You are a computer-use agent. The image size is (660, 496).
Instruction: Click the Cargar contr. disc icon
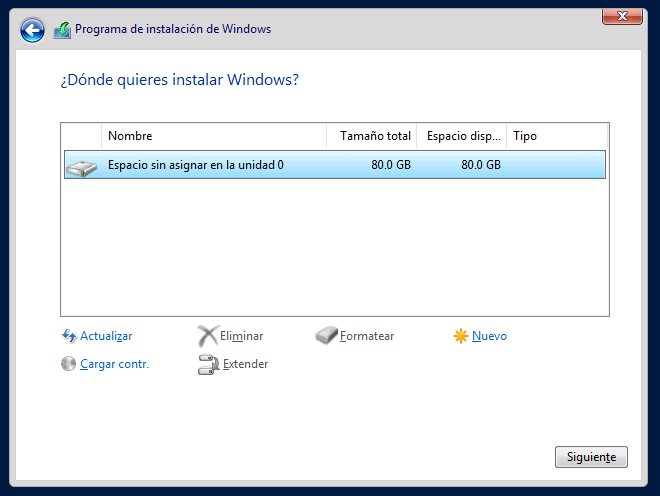coord(68,364)
